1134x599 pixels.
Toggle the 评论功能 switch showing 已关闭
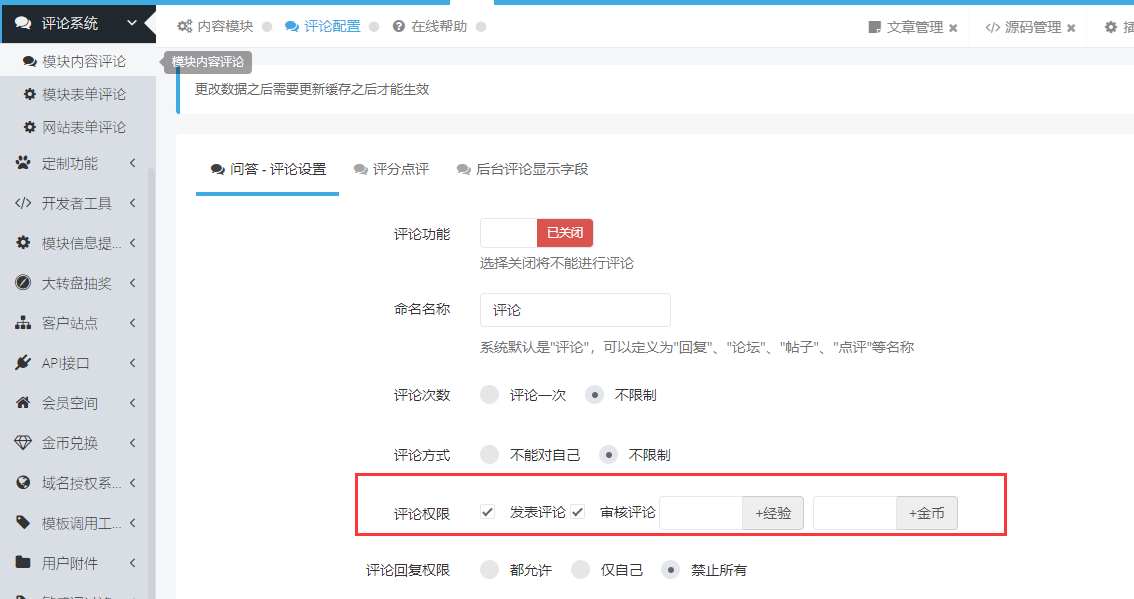(537, 233)
